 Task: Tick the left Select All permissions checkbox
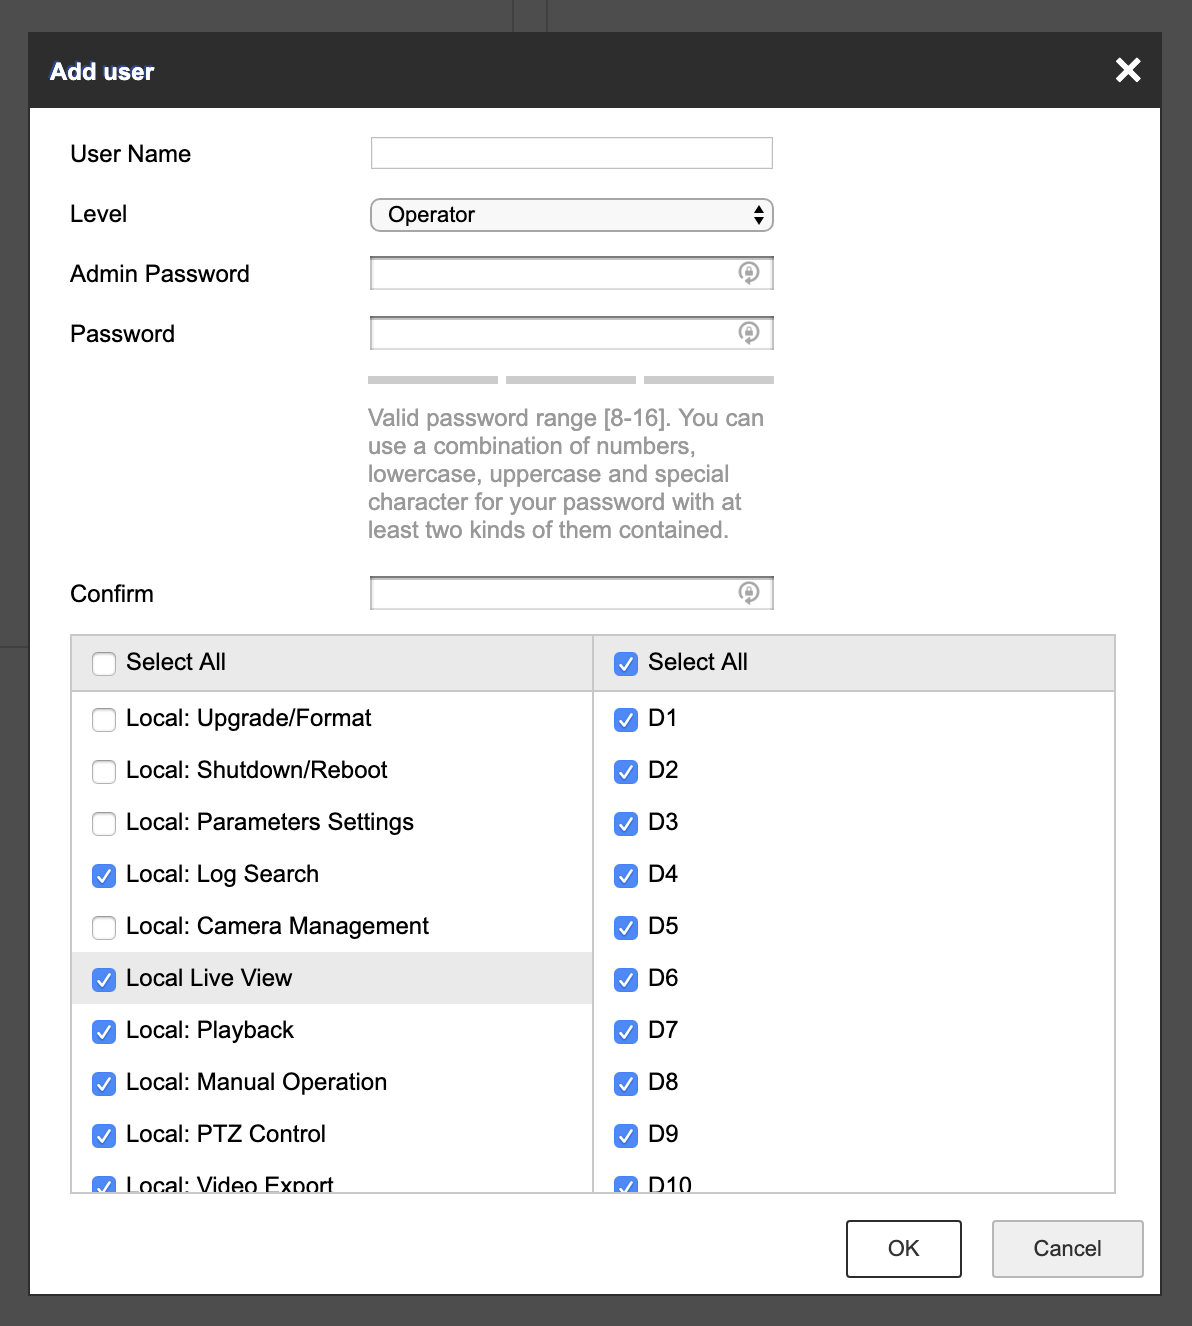tap(104, 664)
